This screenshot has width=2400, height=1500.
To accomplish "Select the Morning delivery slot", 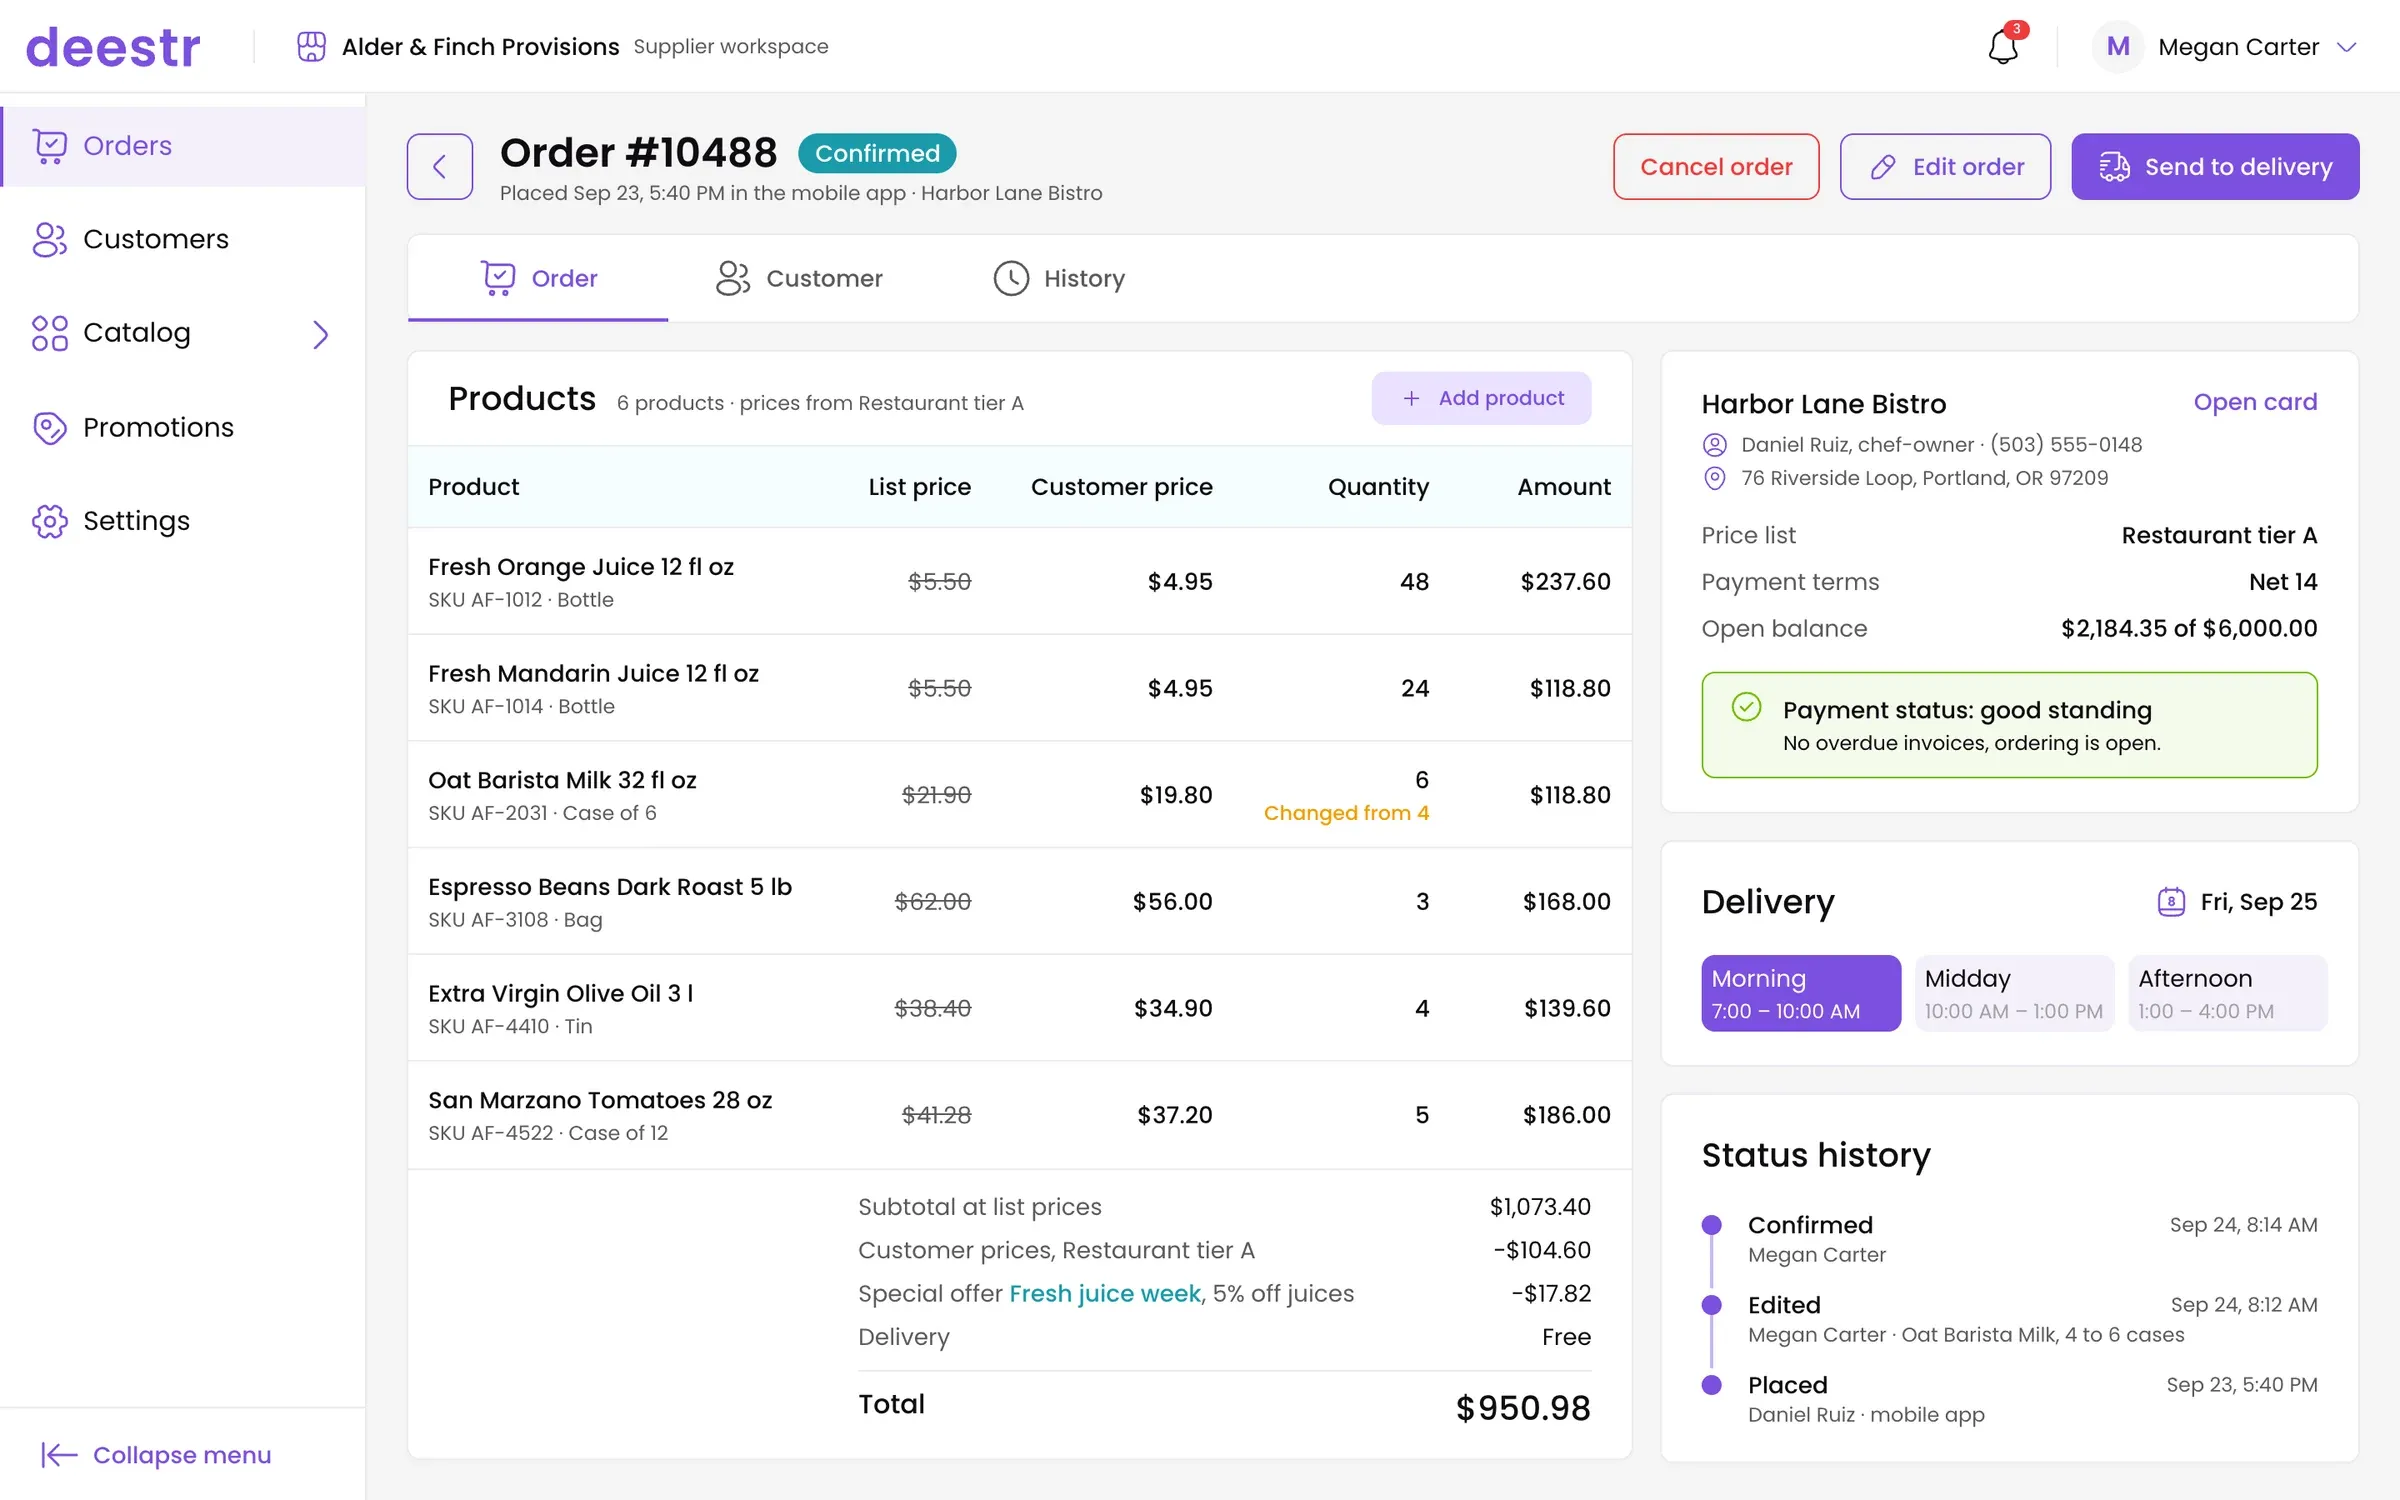I will pos(1801,993).
